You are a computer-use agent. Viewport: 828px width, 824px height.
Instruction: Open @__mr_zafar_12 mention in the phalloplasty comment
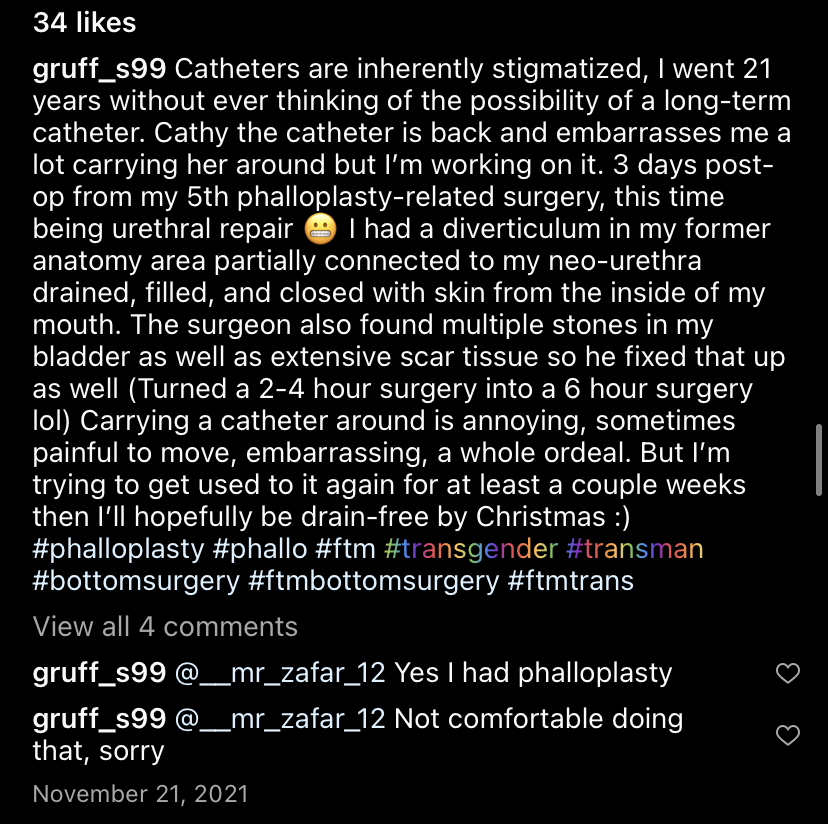[x=280, y=673]
